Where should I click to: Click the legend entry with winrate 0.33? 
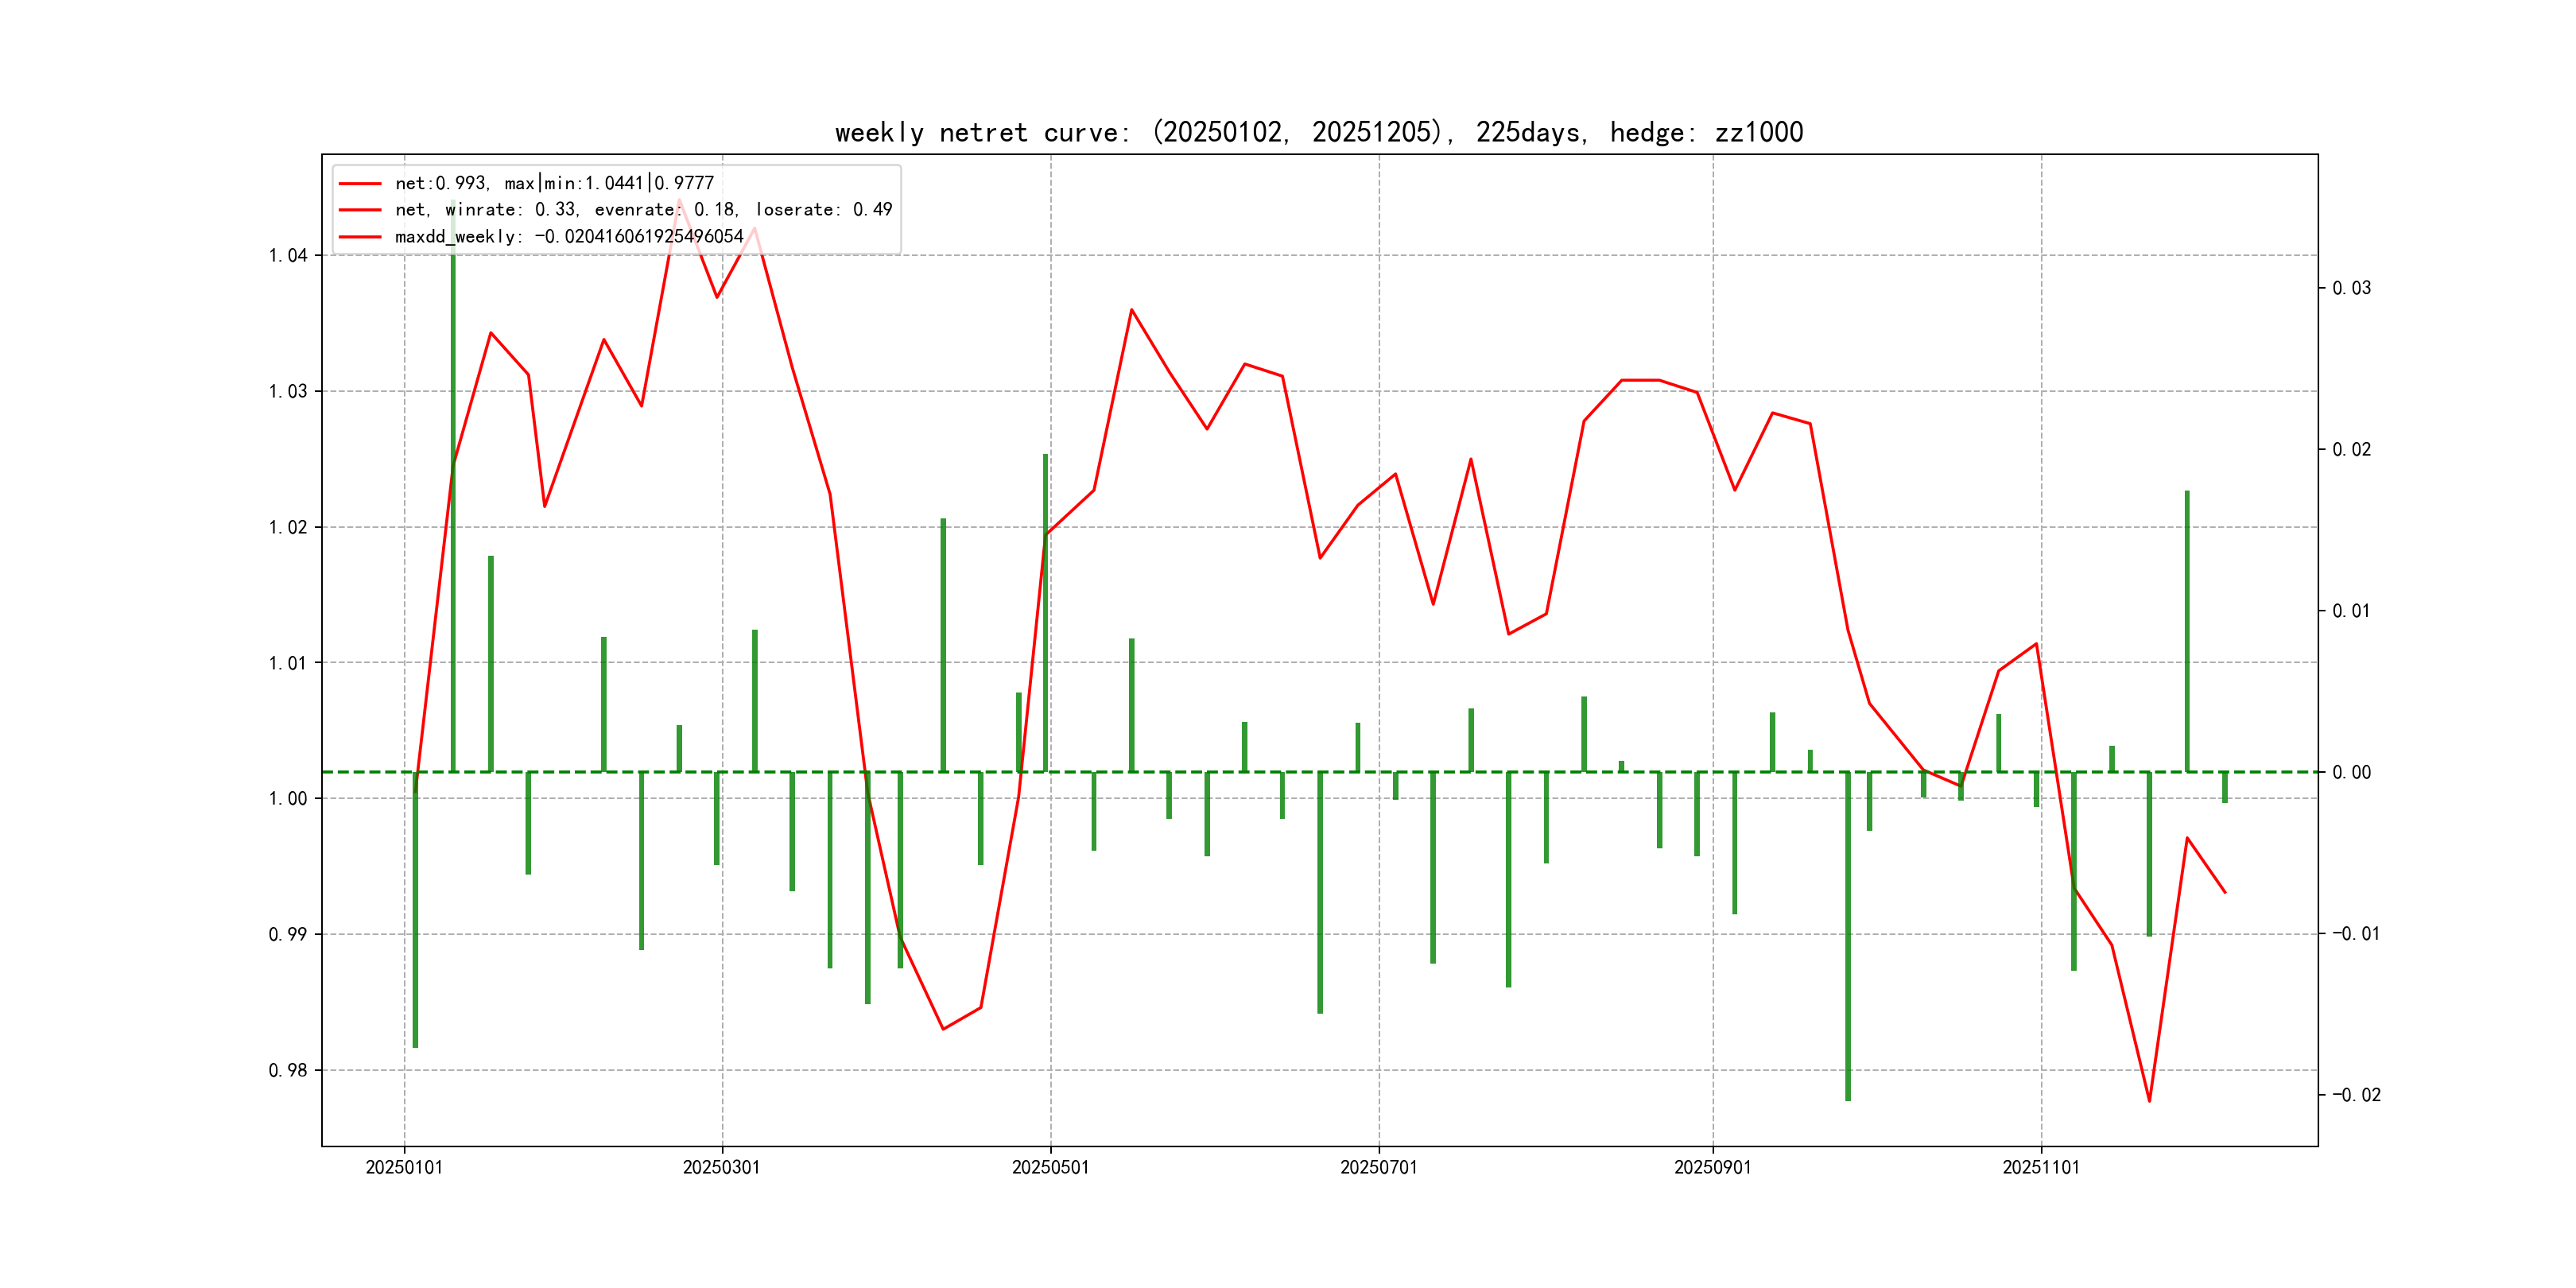pyautogui.click(x=643, y=210)
